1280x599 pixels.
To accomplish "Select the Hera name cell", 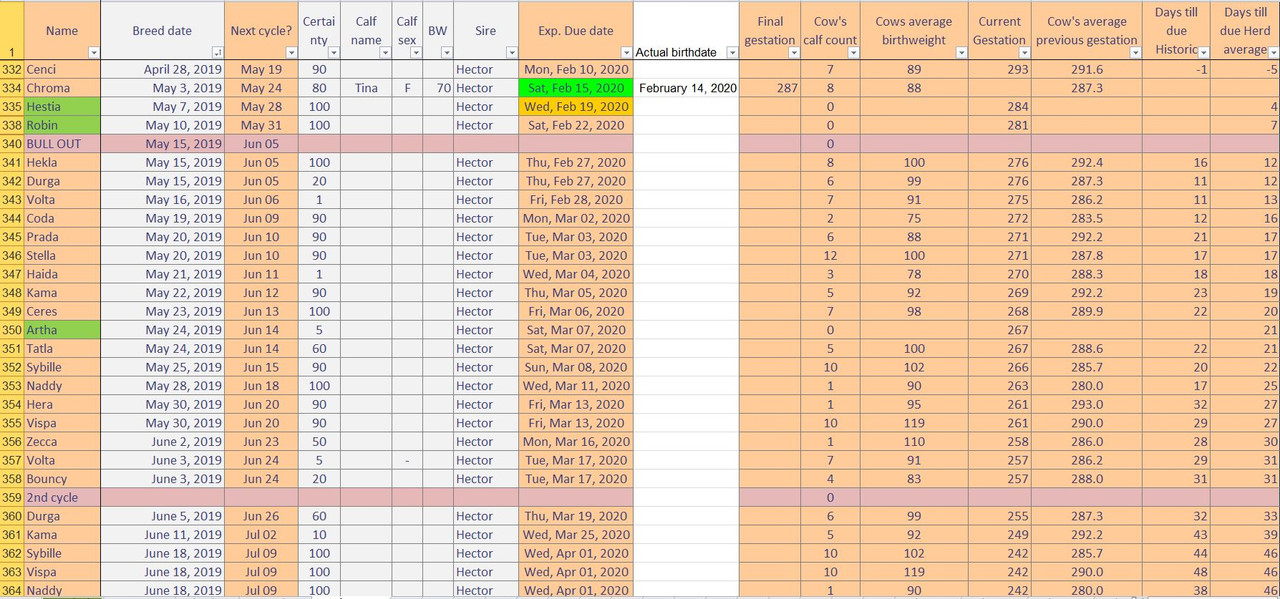I will 62,405.
